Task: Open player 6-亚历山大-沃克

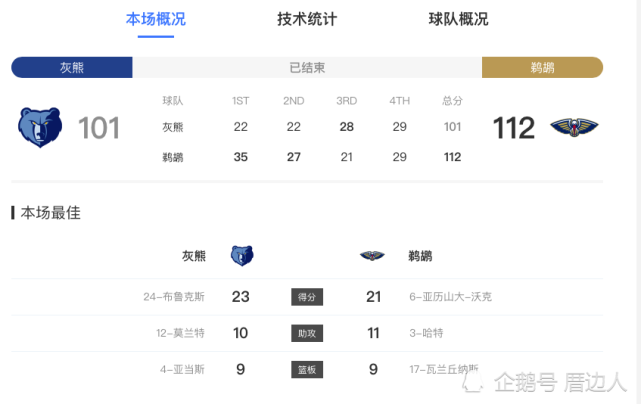Action: pos(450,297)
